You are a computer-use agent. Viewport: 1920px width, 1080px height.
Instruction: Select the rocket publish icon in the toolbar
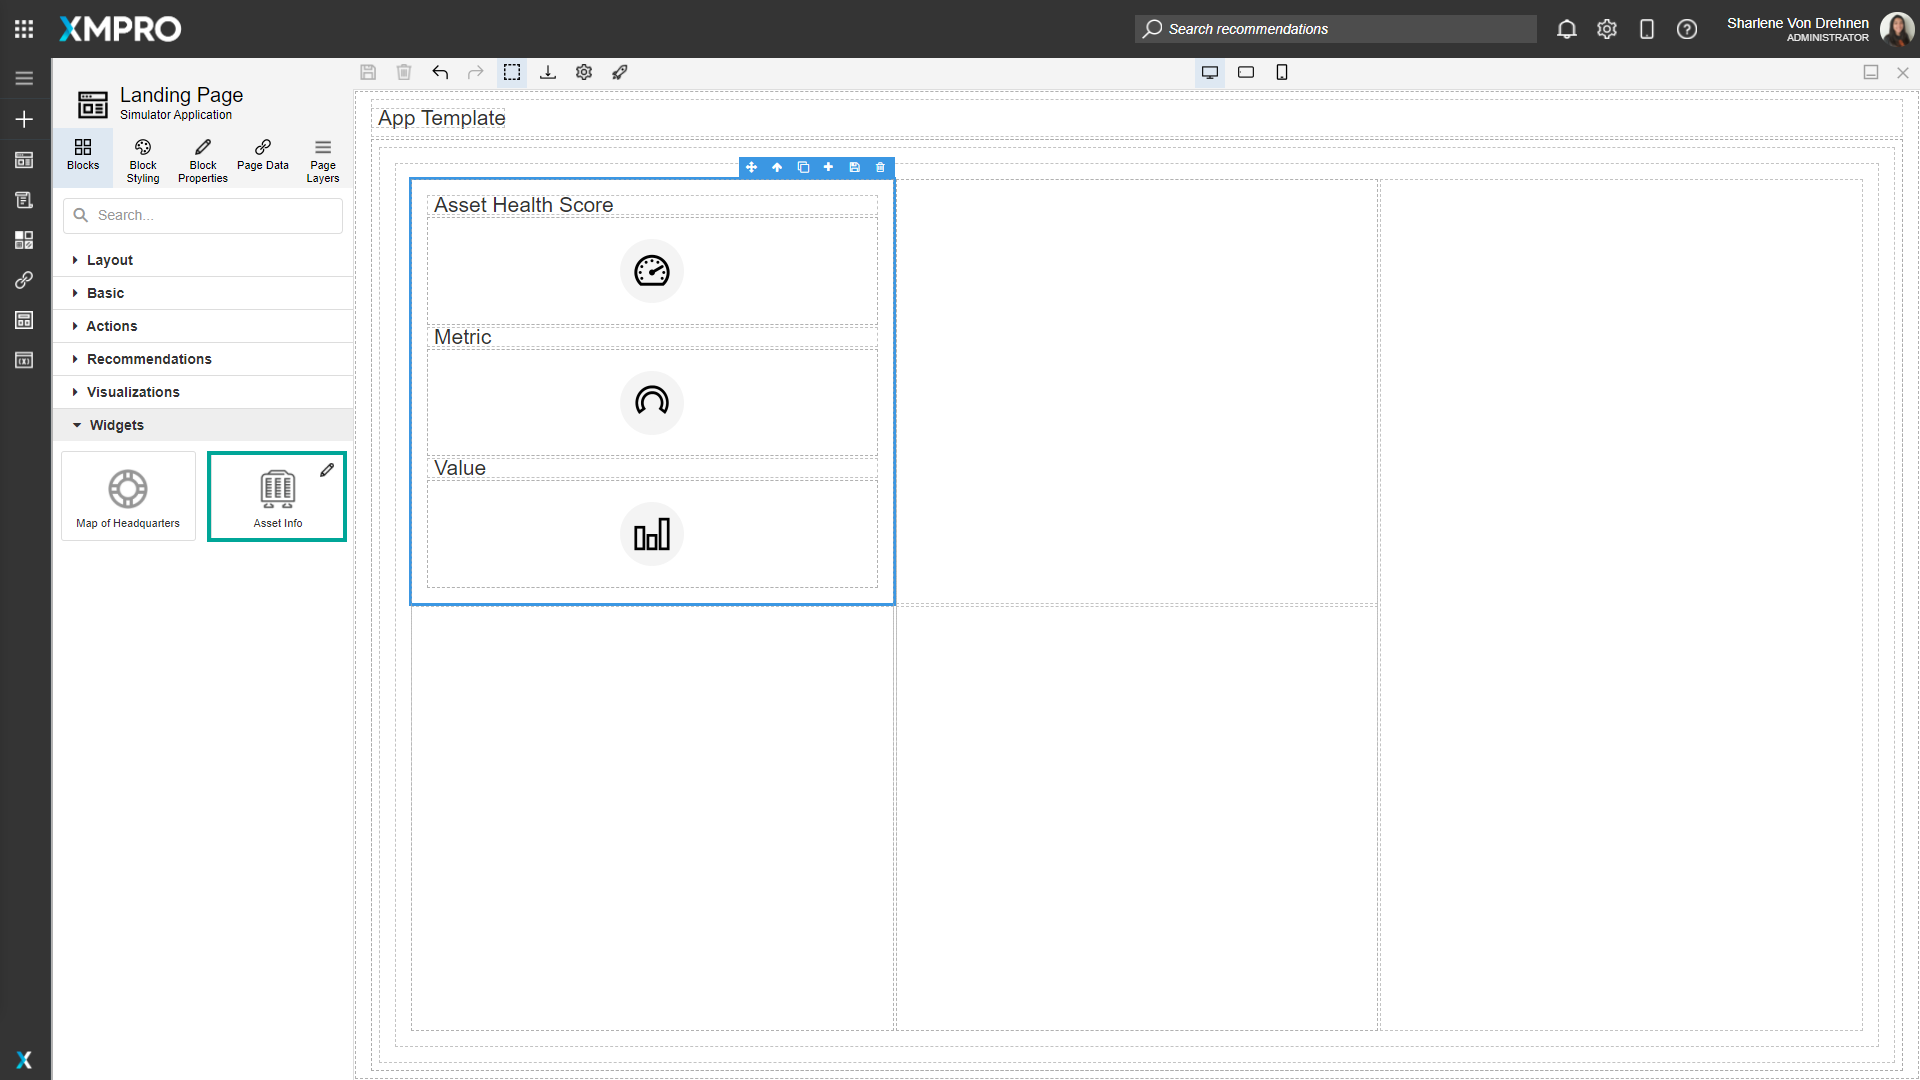(x=620, y=72)
